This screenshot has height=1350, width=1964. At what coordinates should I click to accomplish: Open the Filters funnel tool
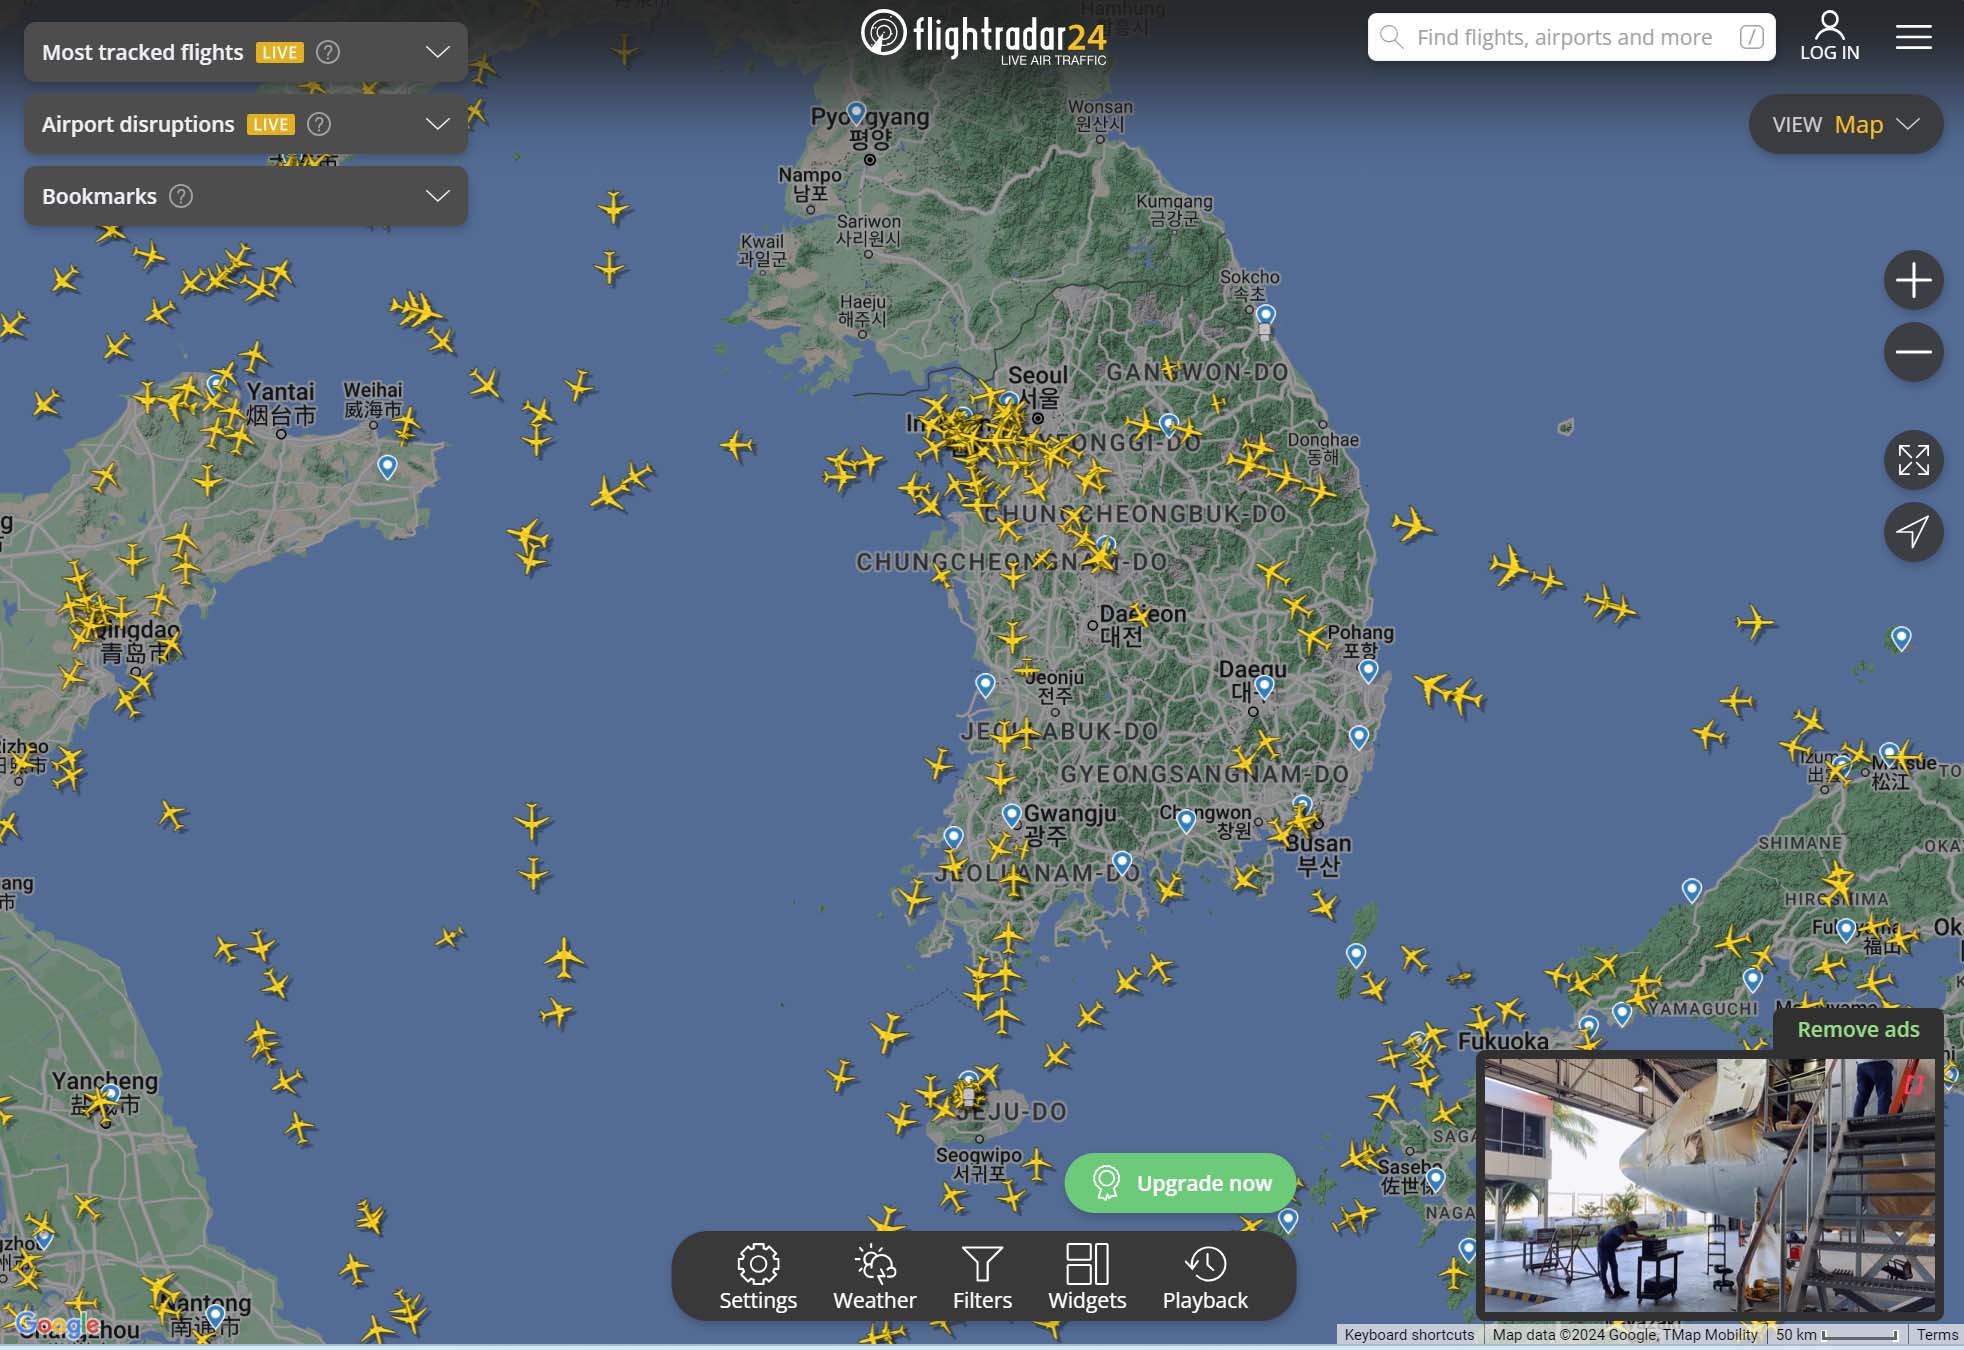pos(982,1276)
